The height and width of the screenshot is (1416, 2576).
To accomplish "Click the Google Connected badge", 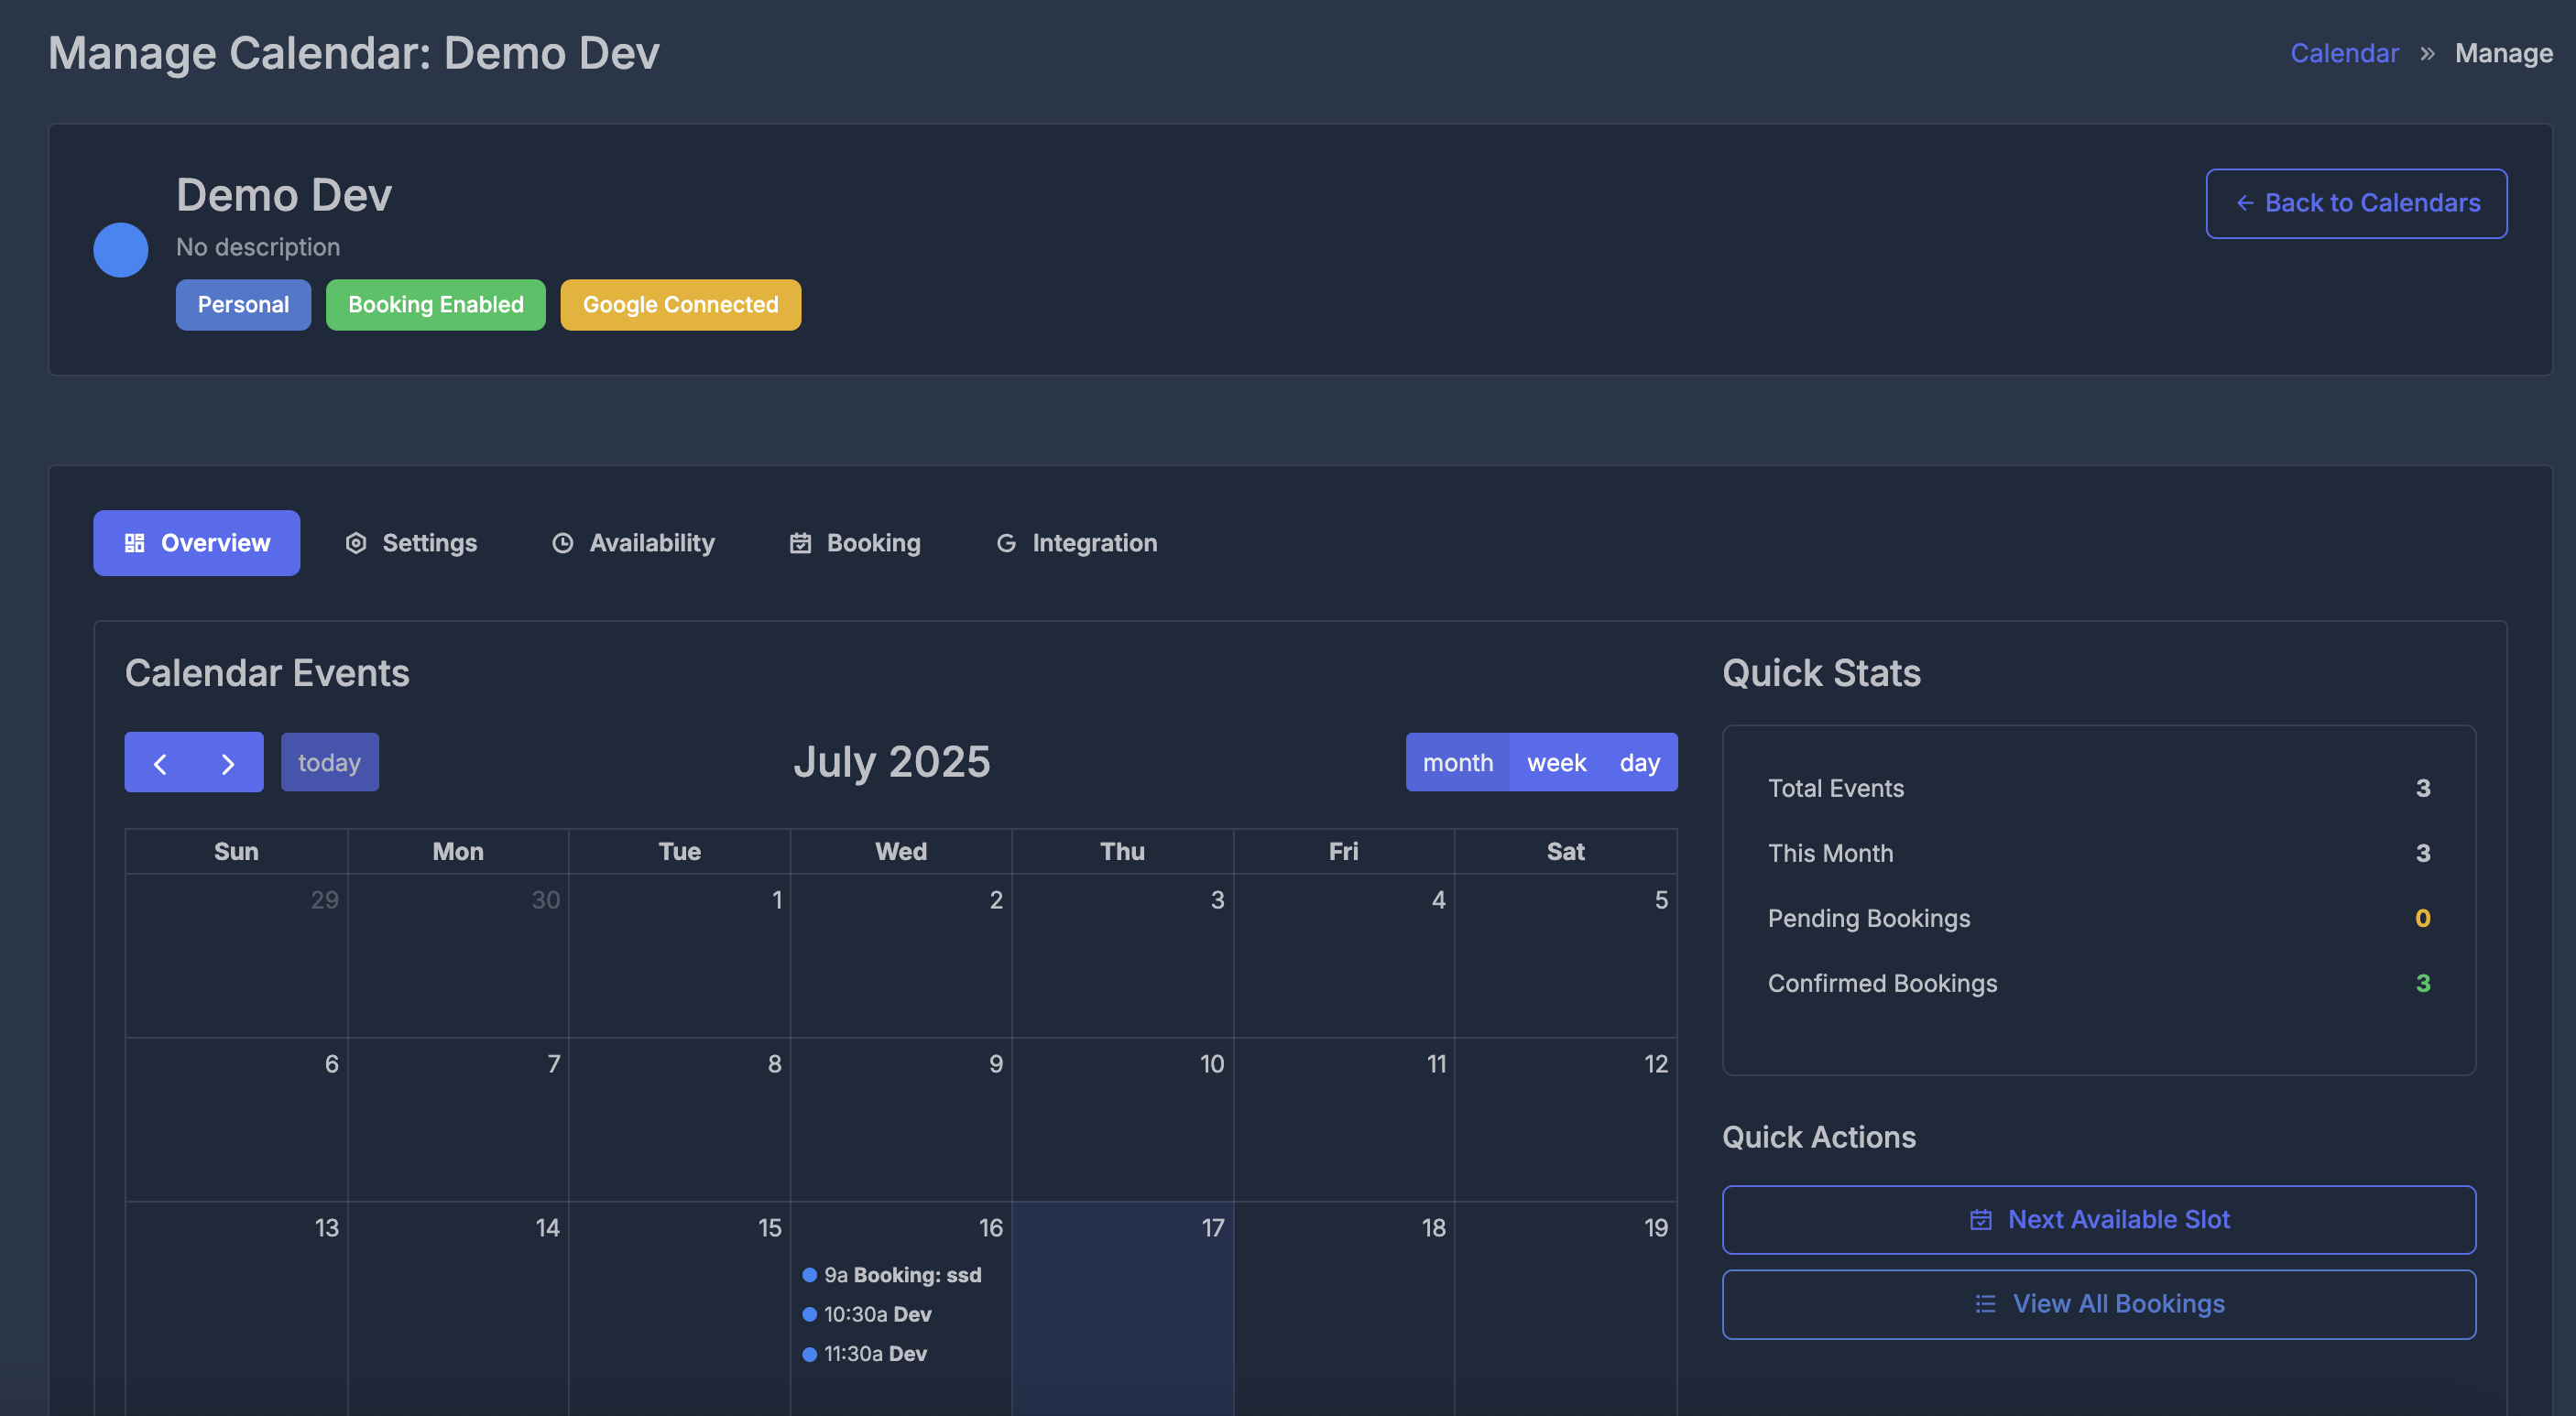I will (680, 304).
